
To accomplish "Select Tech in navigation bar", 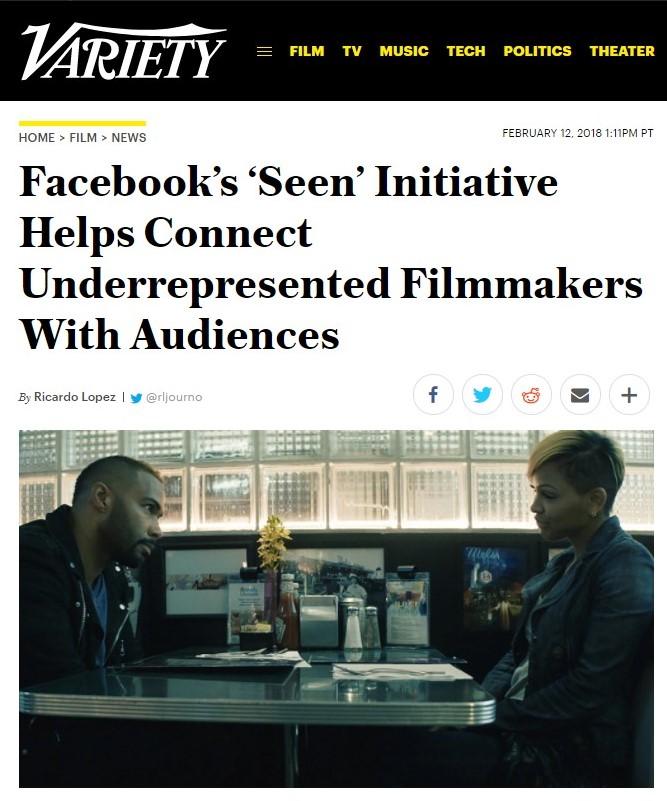I will point(466,51).
